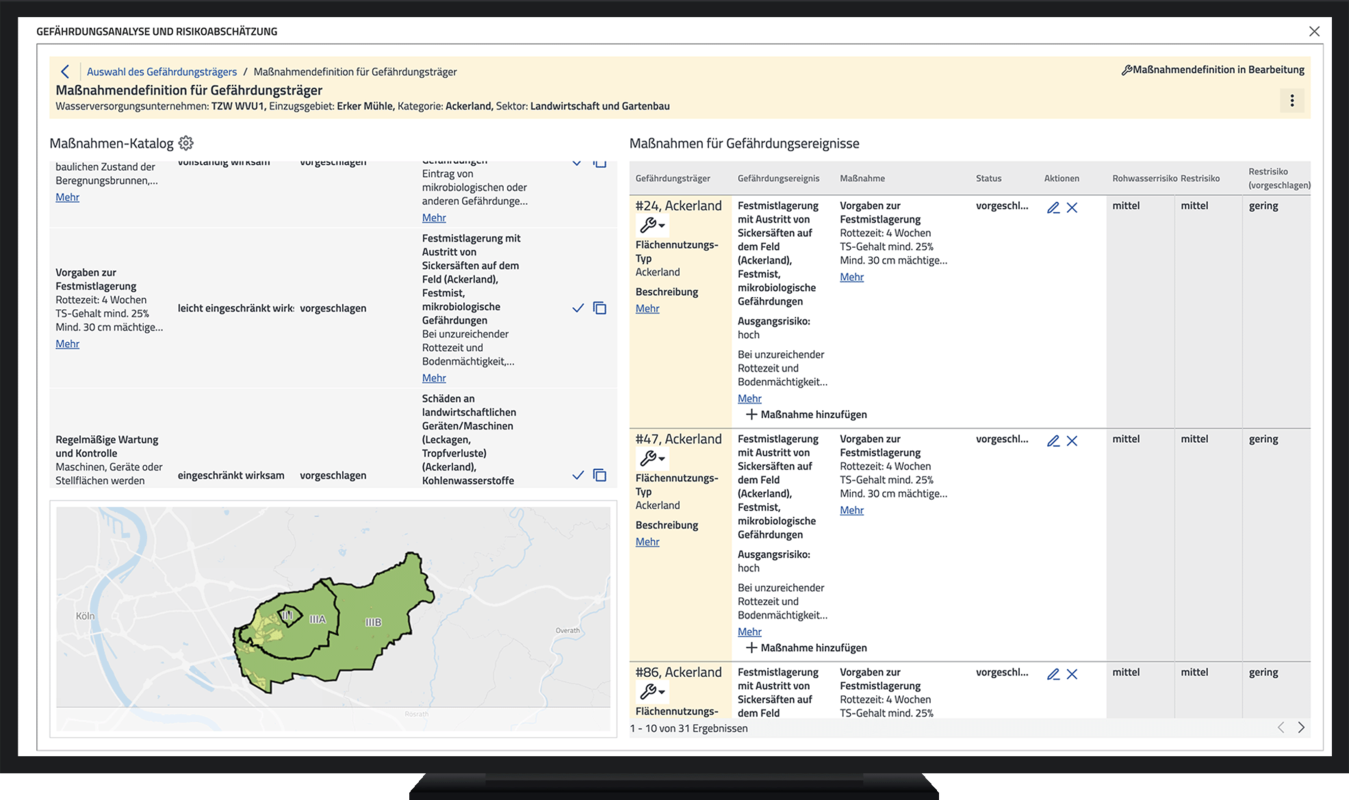Edit the measure in row #24 Ackerland
Viewport: 1349px width, 800px height.
1053,208
